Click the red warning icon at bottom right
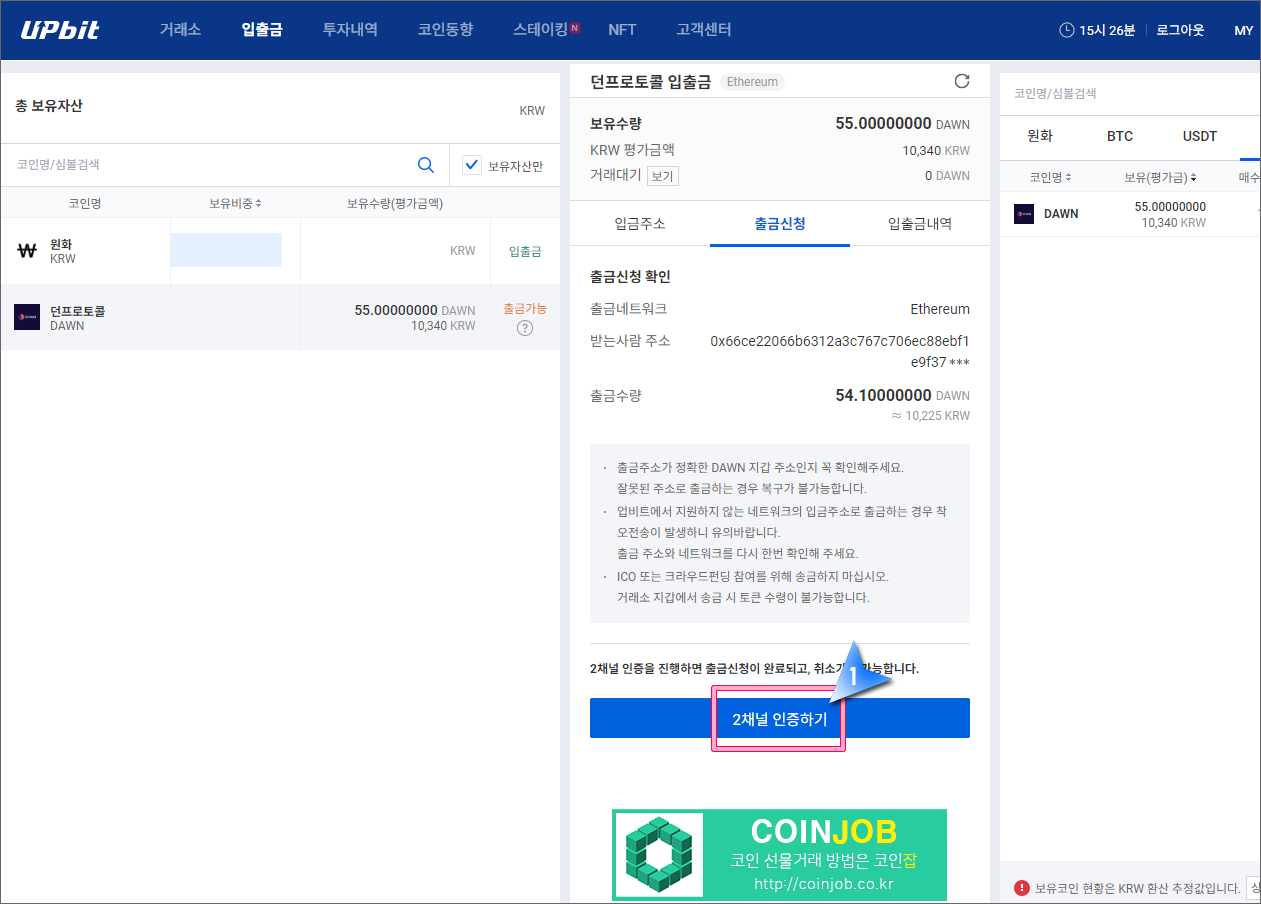The image size is (1261, 904). (x=1022, y=887)
